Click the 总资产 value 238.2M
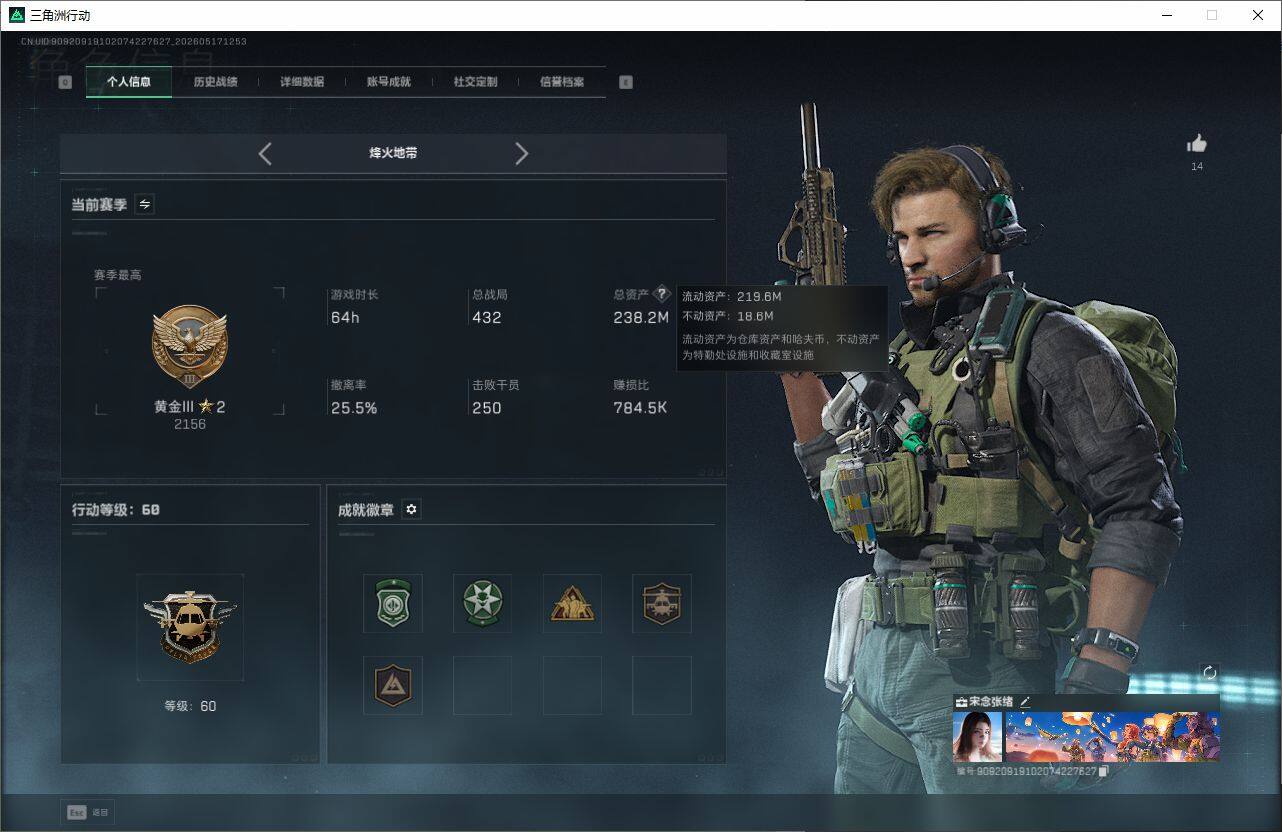The width and height of the screenshot is (1282, 832). click(x=641, y=318)
